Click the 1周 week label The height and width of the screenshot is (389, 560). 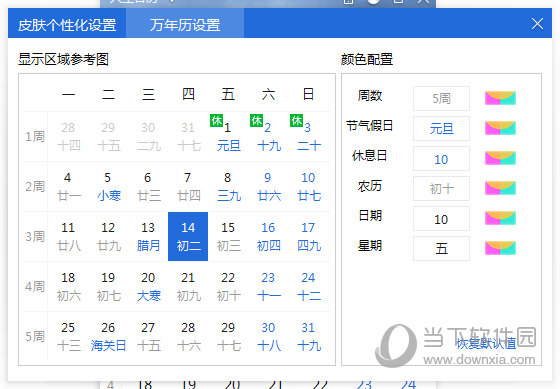[x=35, y=136]
